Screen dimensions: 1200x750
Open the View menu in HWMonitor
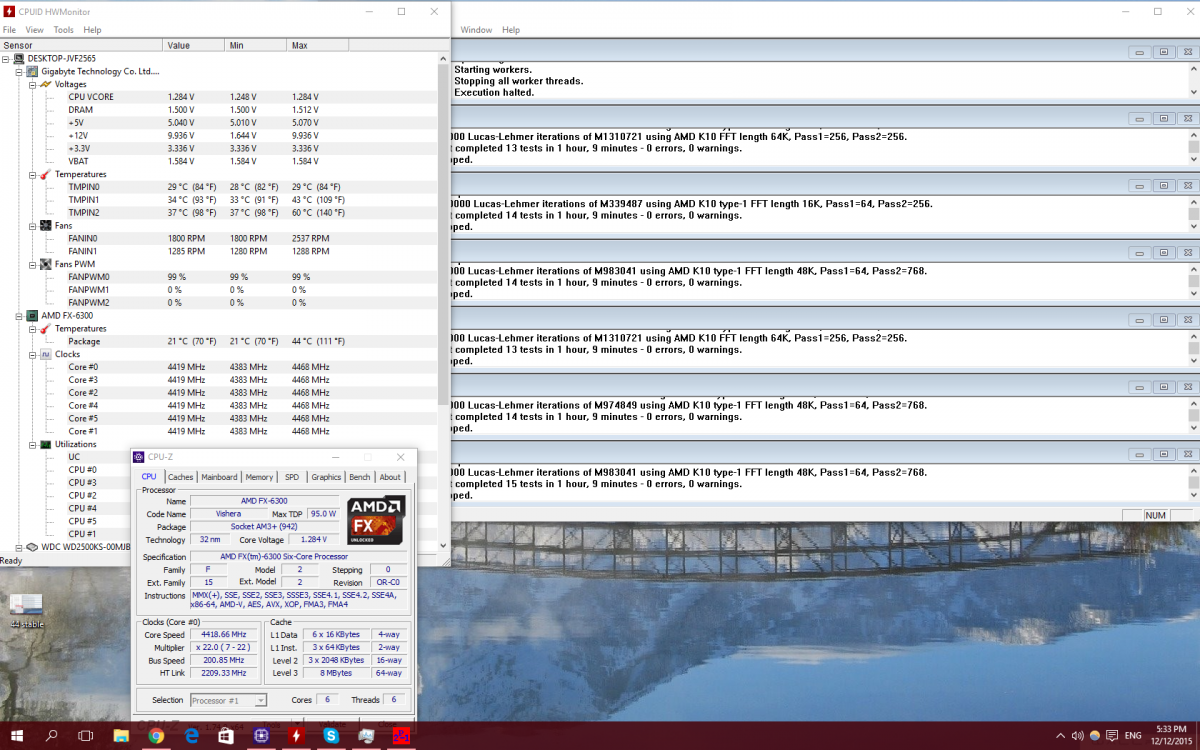click(x=34, y=30)
